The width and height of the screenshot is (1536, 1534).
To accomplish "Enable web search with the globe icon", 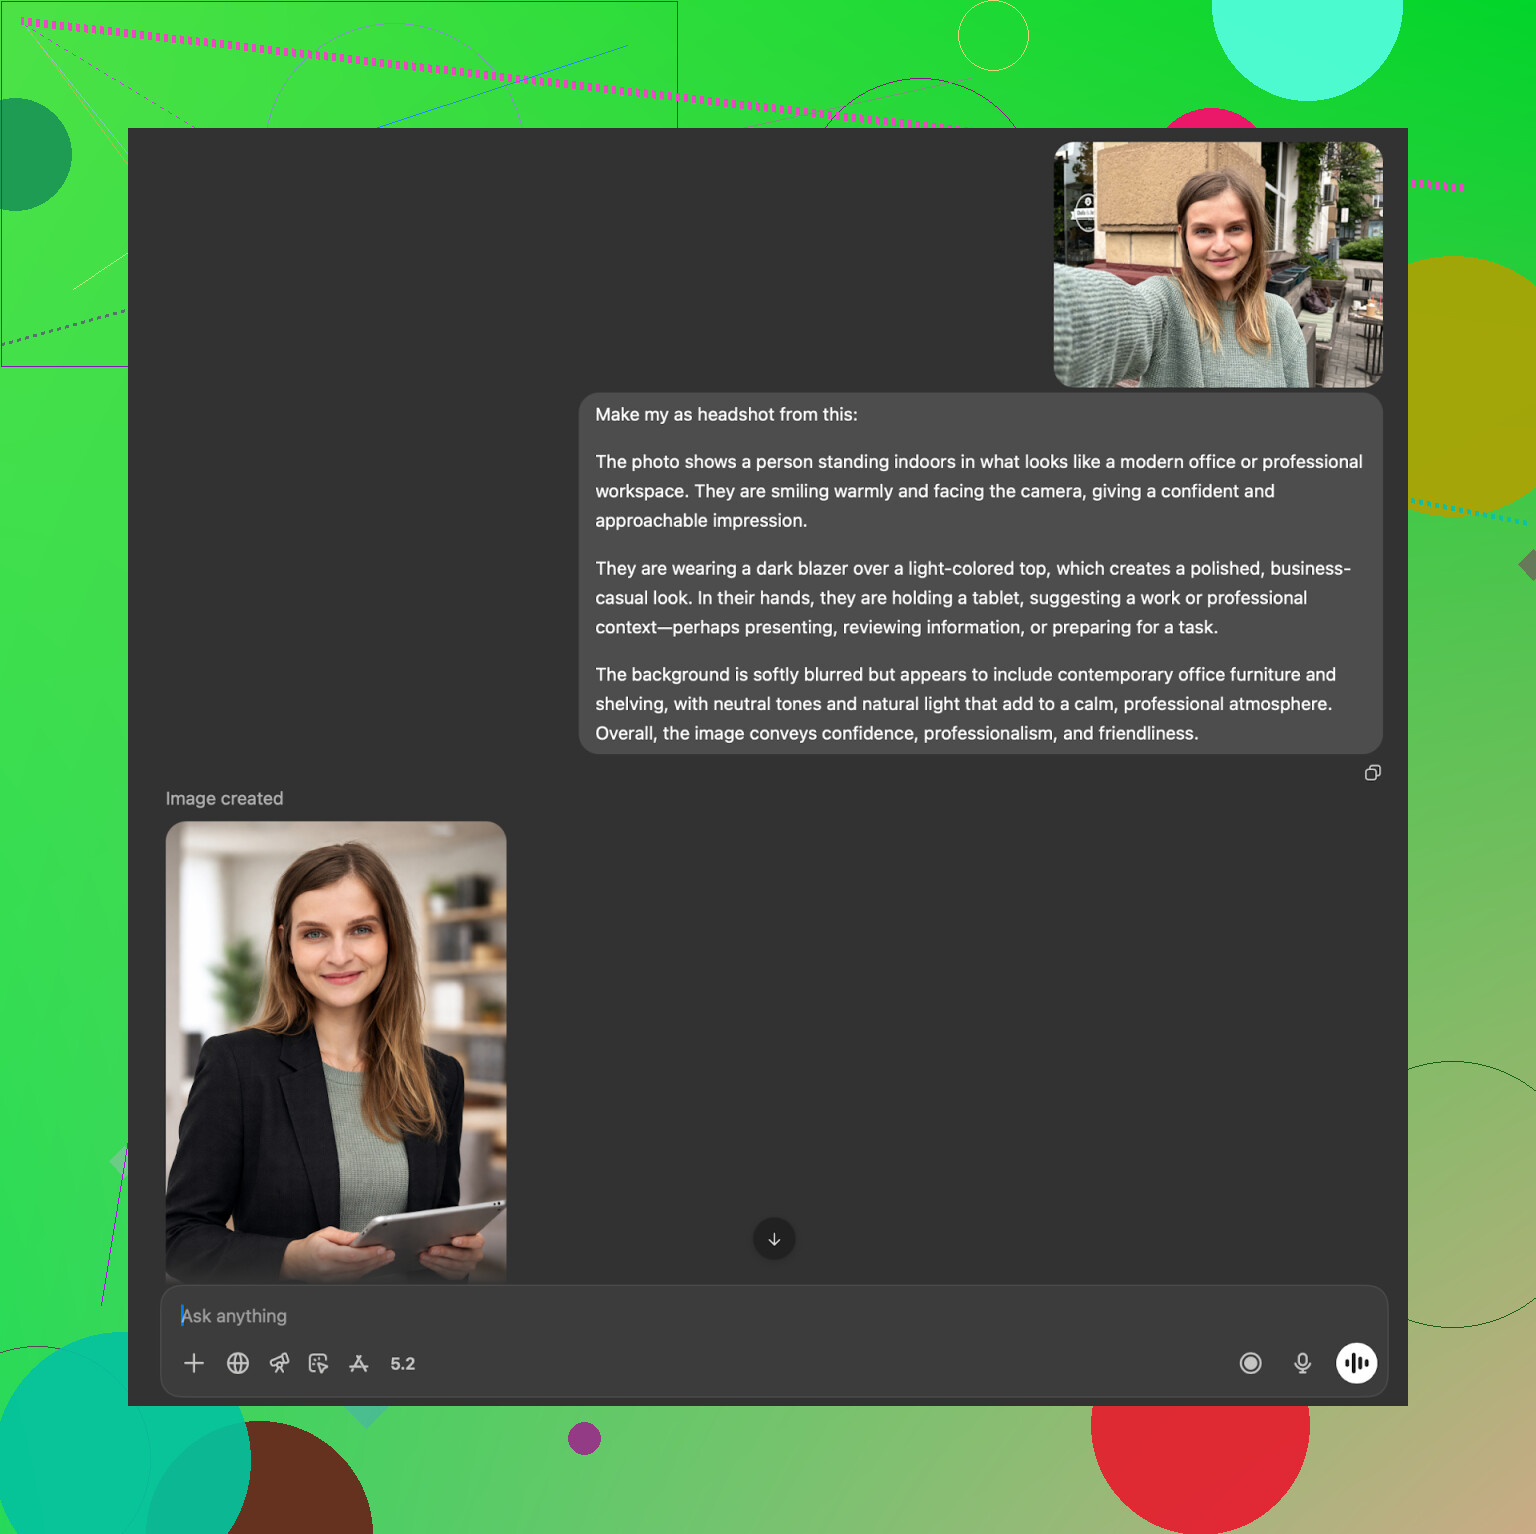I will (238, 1363).
